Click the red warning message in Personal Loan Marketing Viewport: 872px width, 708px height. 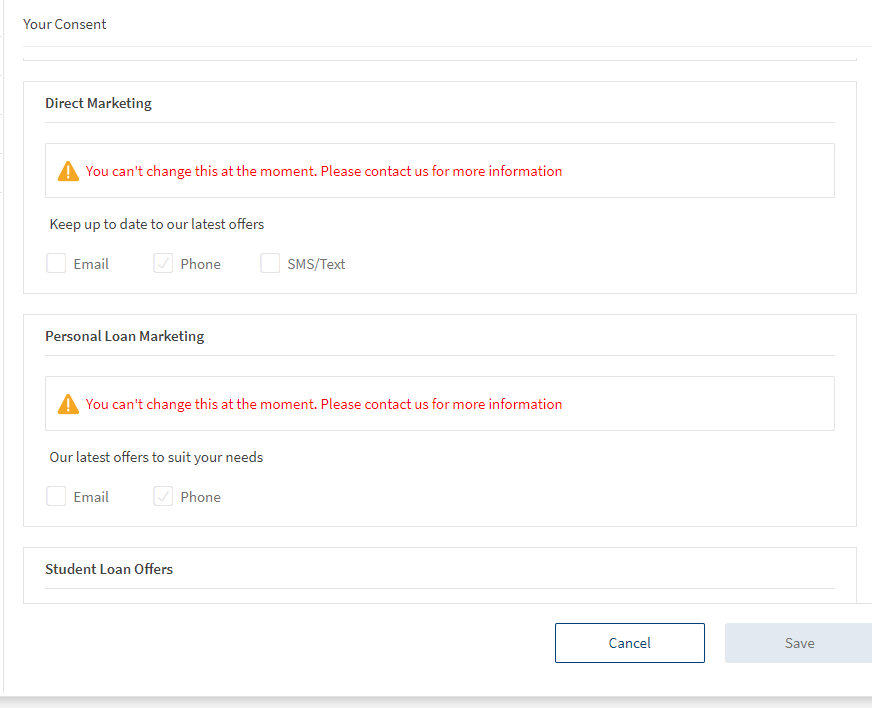pyautogui.click(x=324, y=404)
